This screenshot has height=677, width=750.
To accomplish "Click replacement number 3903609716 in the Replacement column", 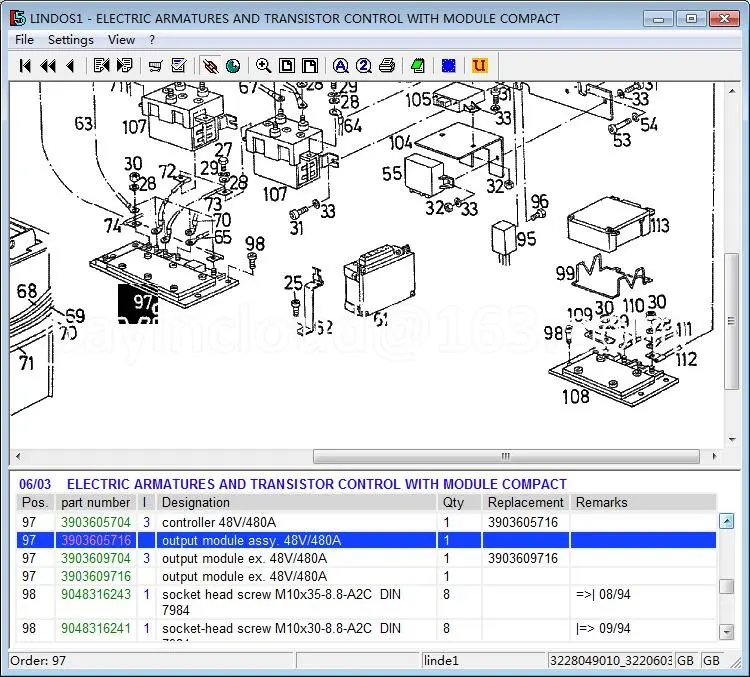I will click(523, 558).
